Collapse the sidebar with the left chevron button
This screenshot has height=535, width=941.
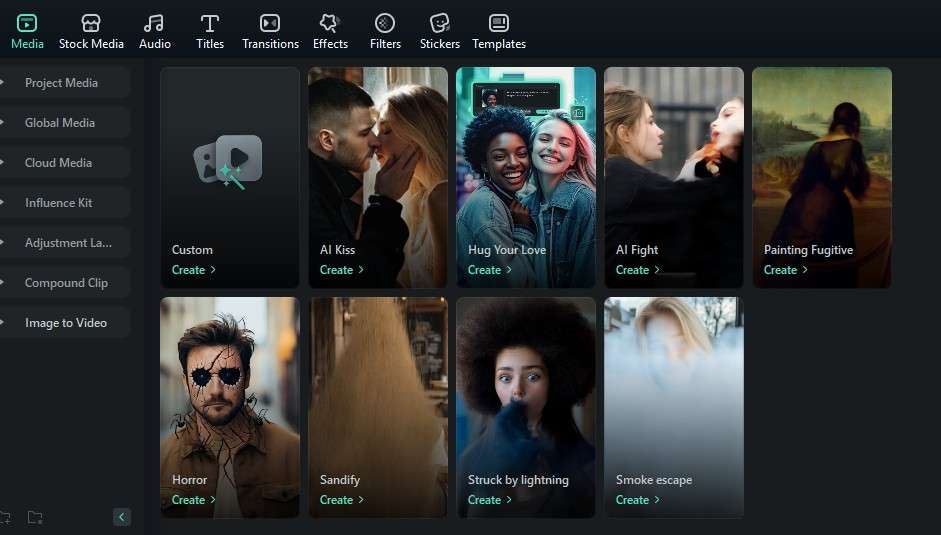pyautogui.click(x=122, y=517)
